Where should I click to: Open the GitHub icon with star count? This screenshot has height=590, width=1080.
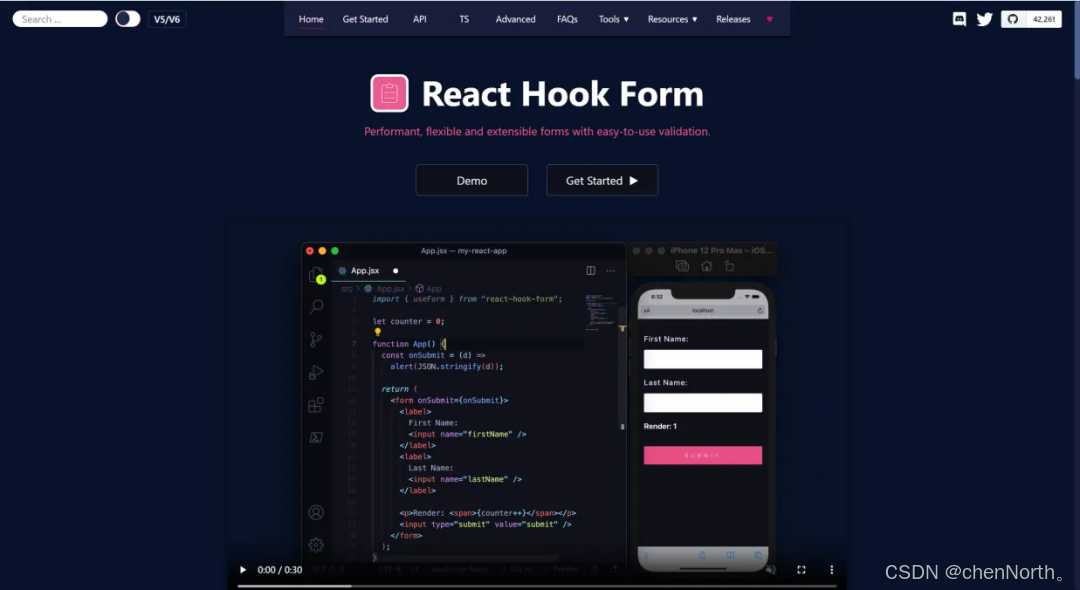(x=1031, y=19)
